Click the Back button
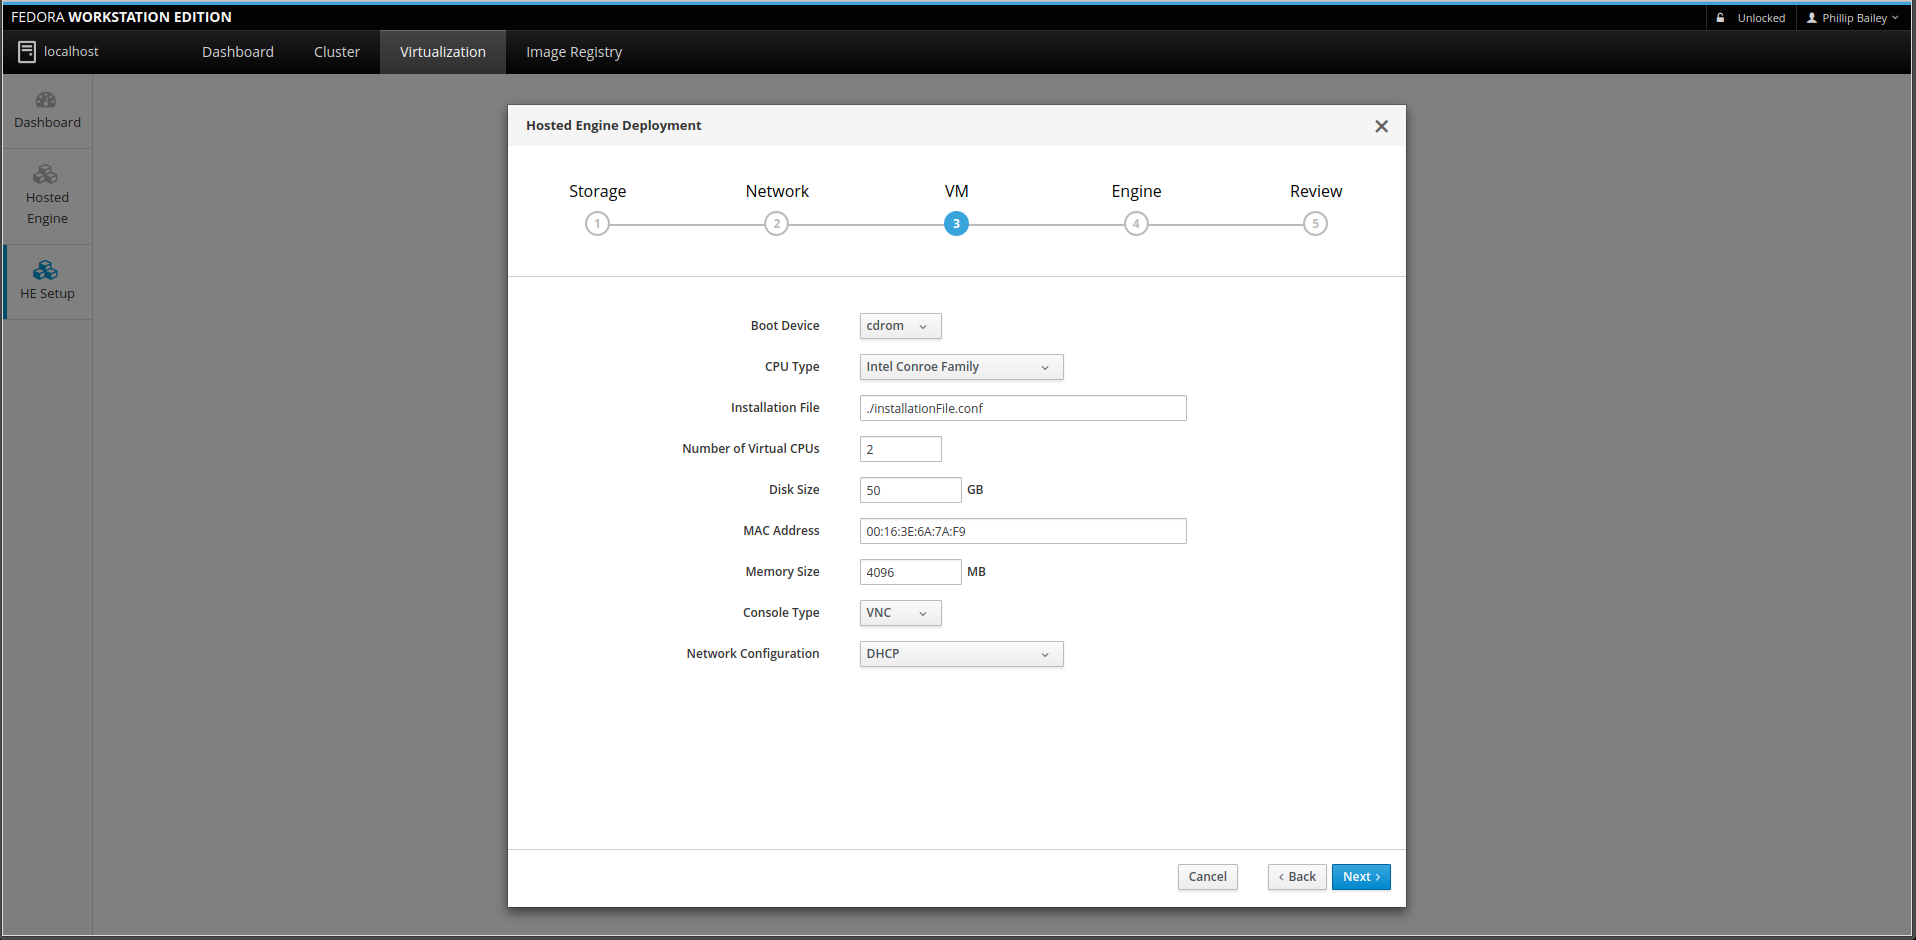The image size is (1916, 940). [x=1297, y=877]
